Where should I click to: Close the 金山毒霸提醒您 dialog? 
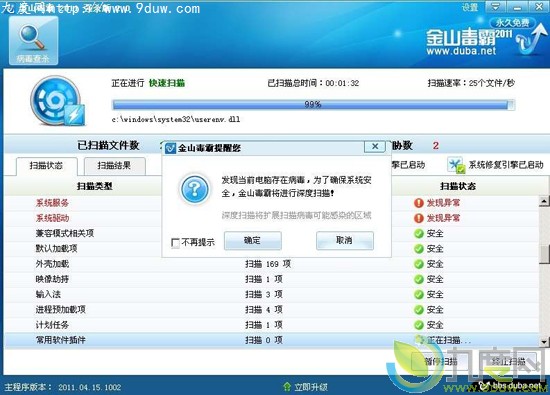pos(375,146)
